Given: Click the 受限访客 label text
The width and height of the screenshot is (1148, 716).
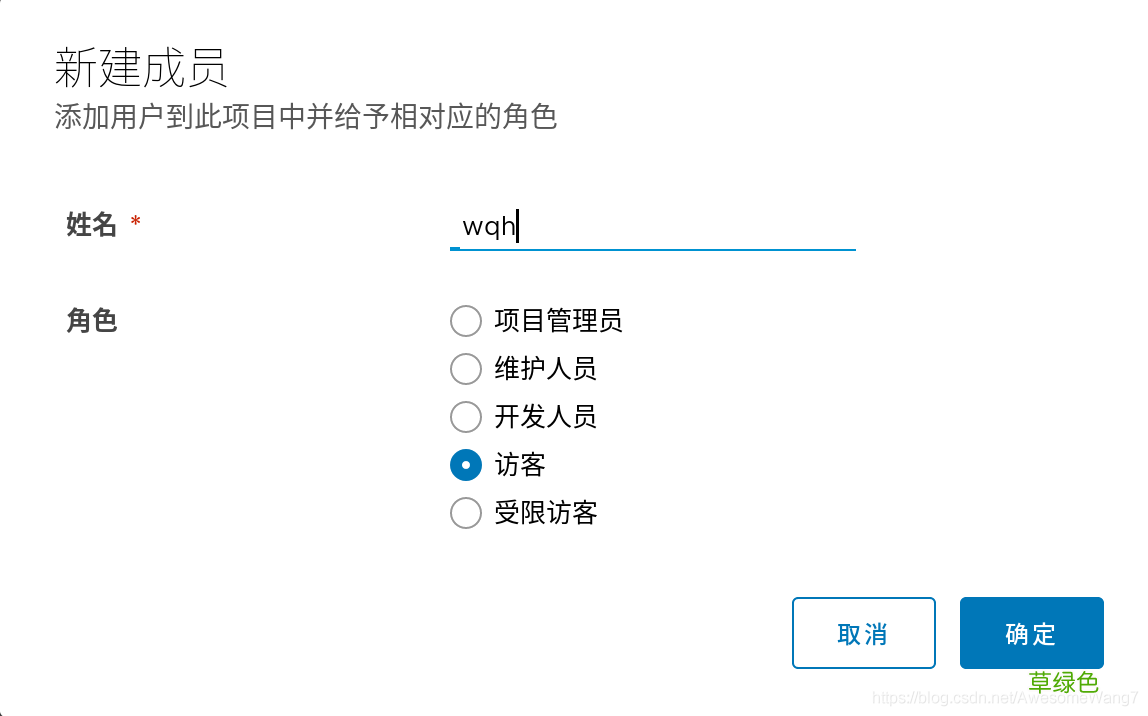Looking at the screenshot, I should [x=545, y=513].
